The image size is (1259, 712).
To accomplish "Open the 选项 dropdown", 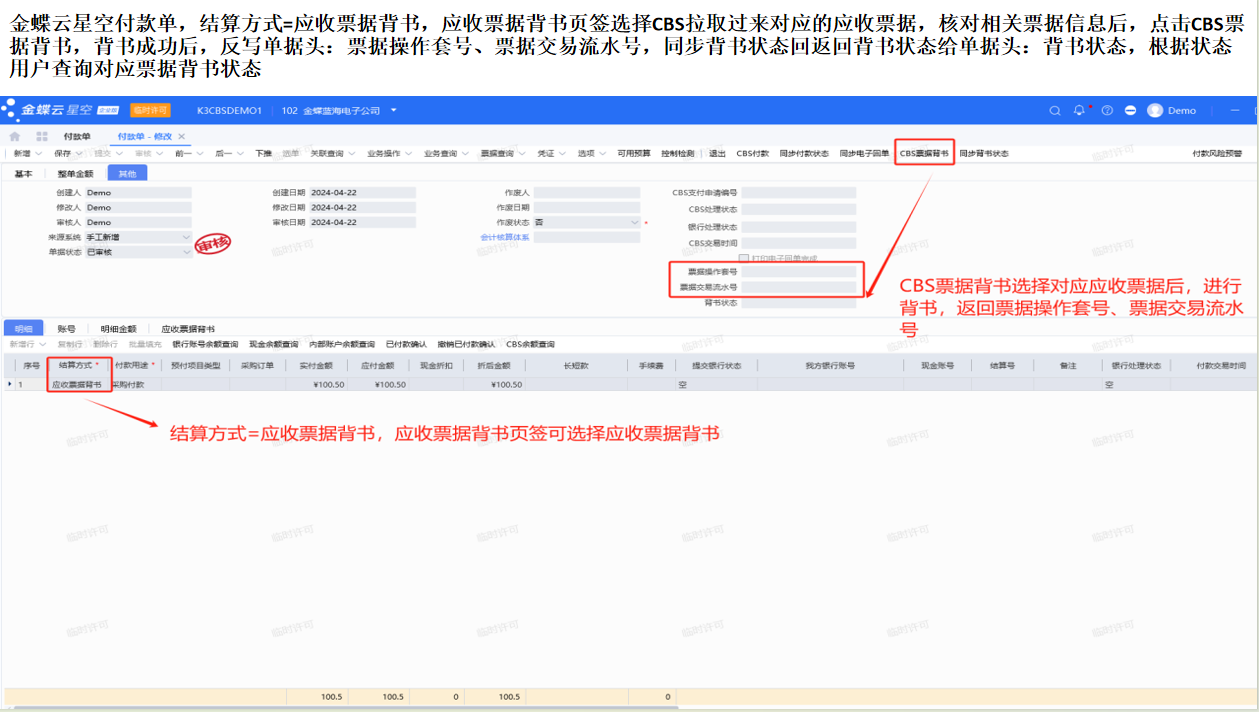I will (x=591, y=153).
